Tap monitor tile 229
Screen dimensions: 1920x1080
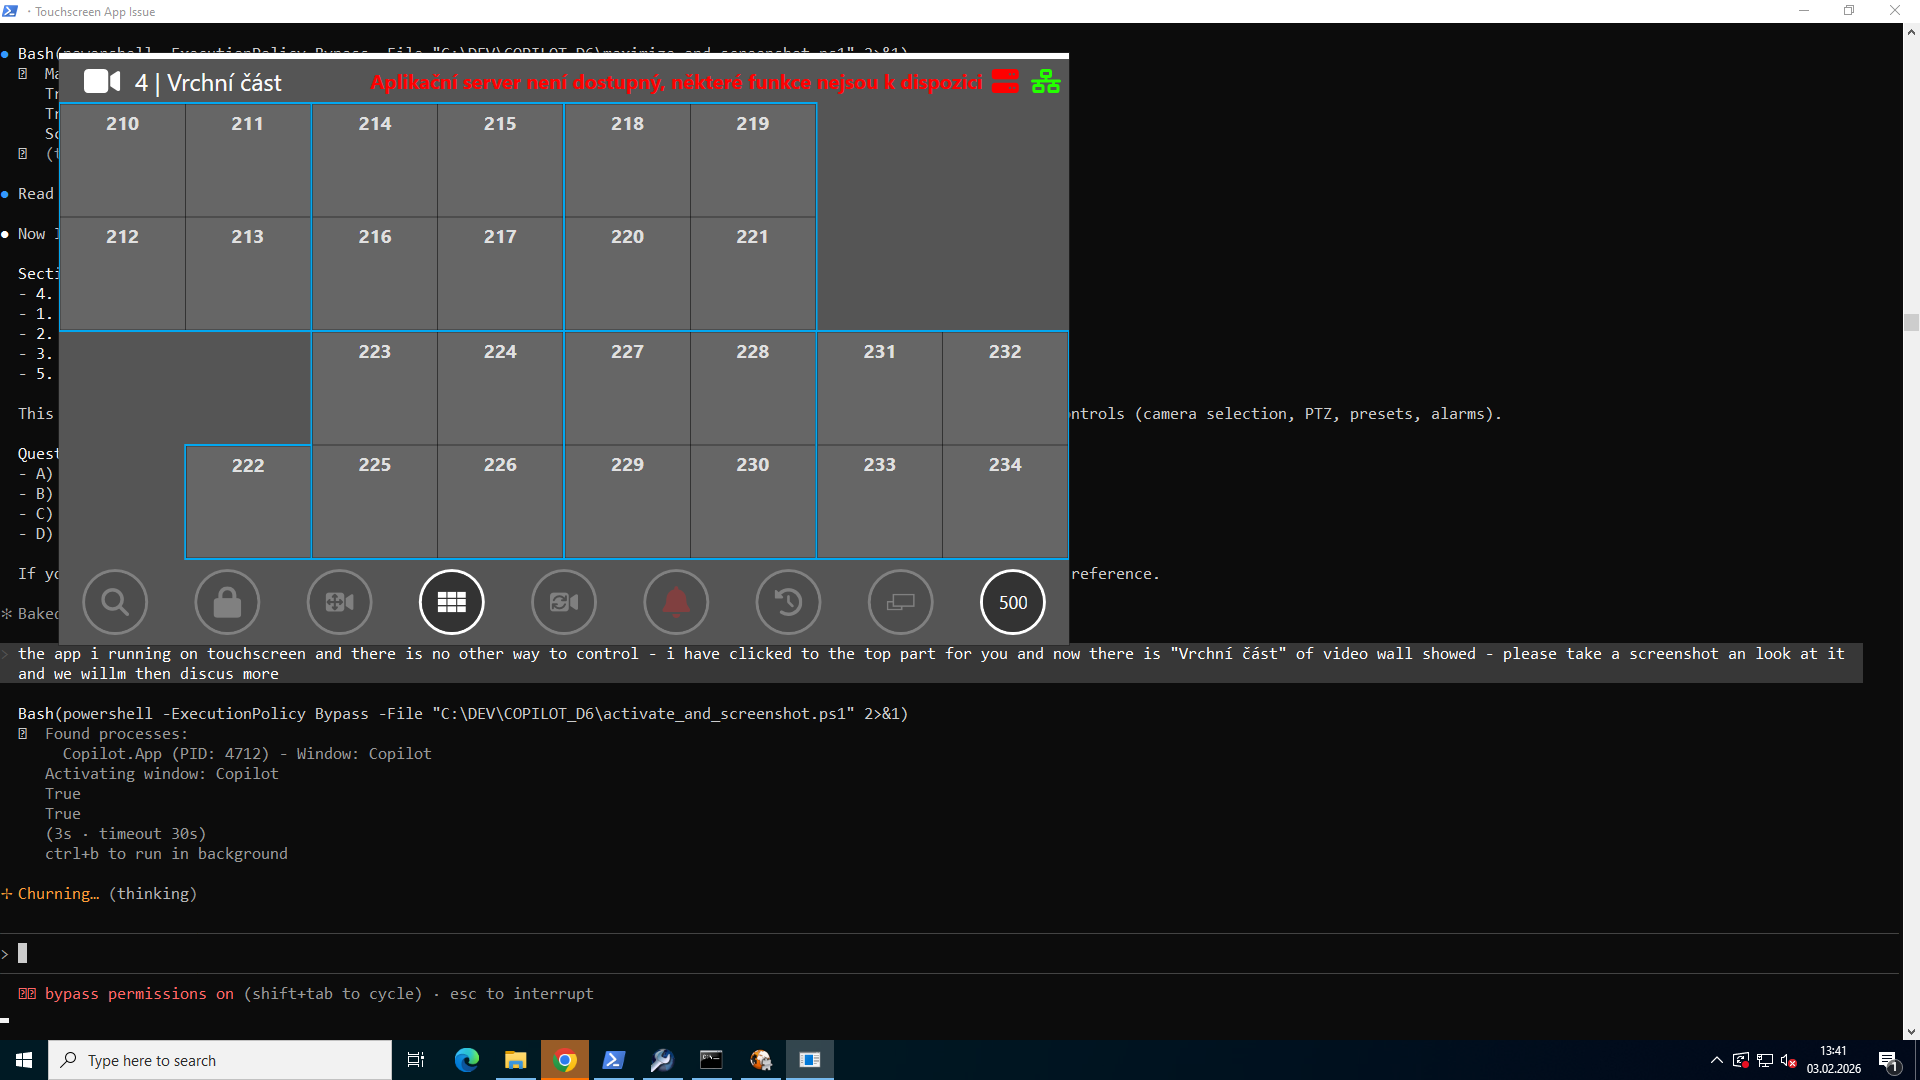point(627,501)
